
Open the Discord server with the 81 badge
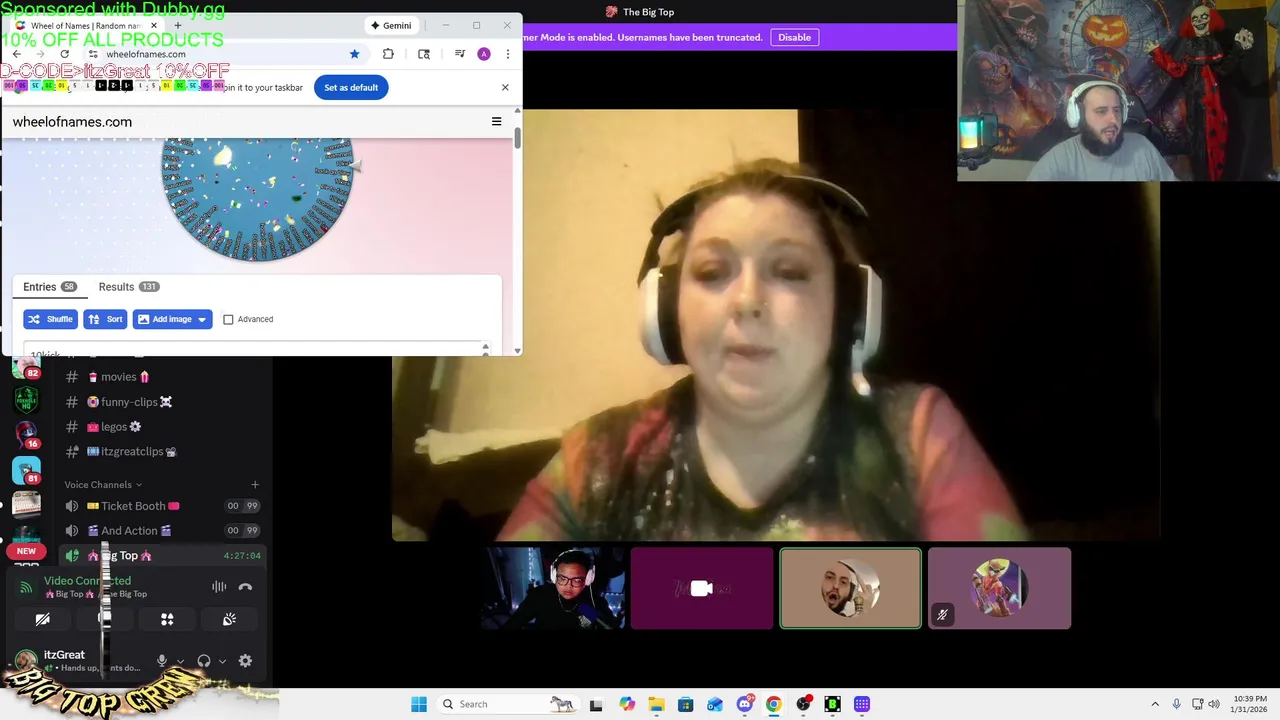click(27, 470)
